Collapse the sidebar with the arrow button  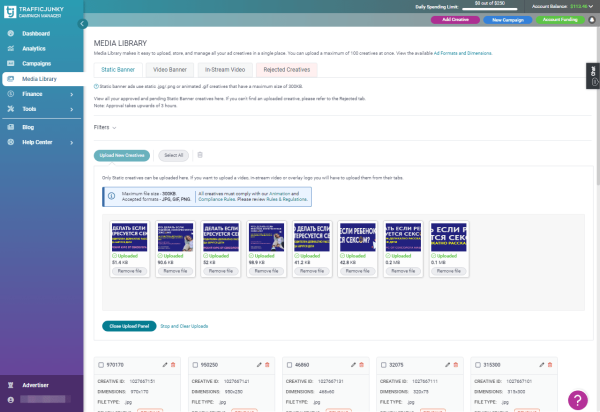81,22
